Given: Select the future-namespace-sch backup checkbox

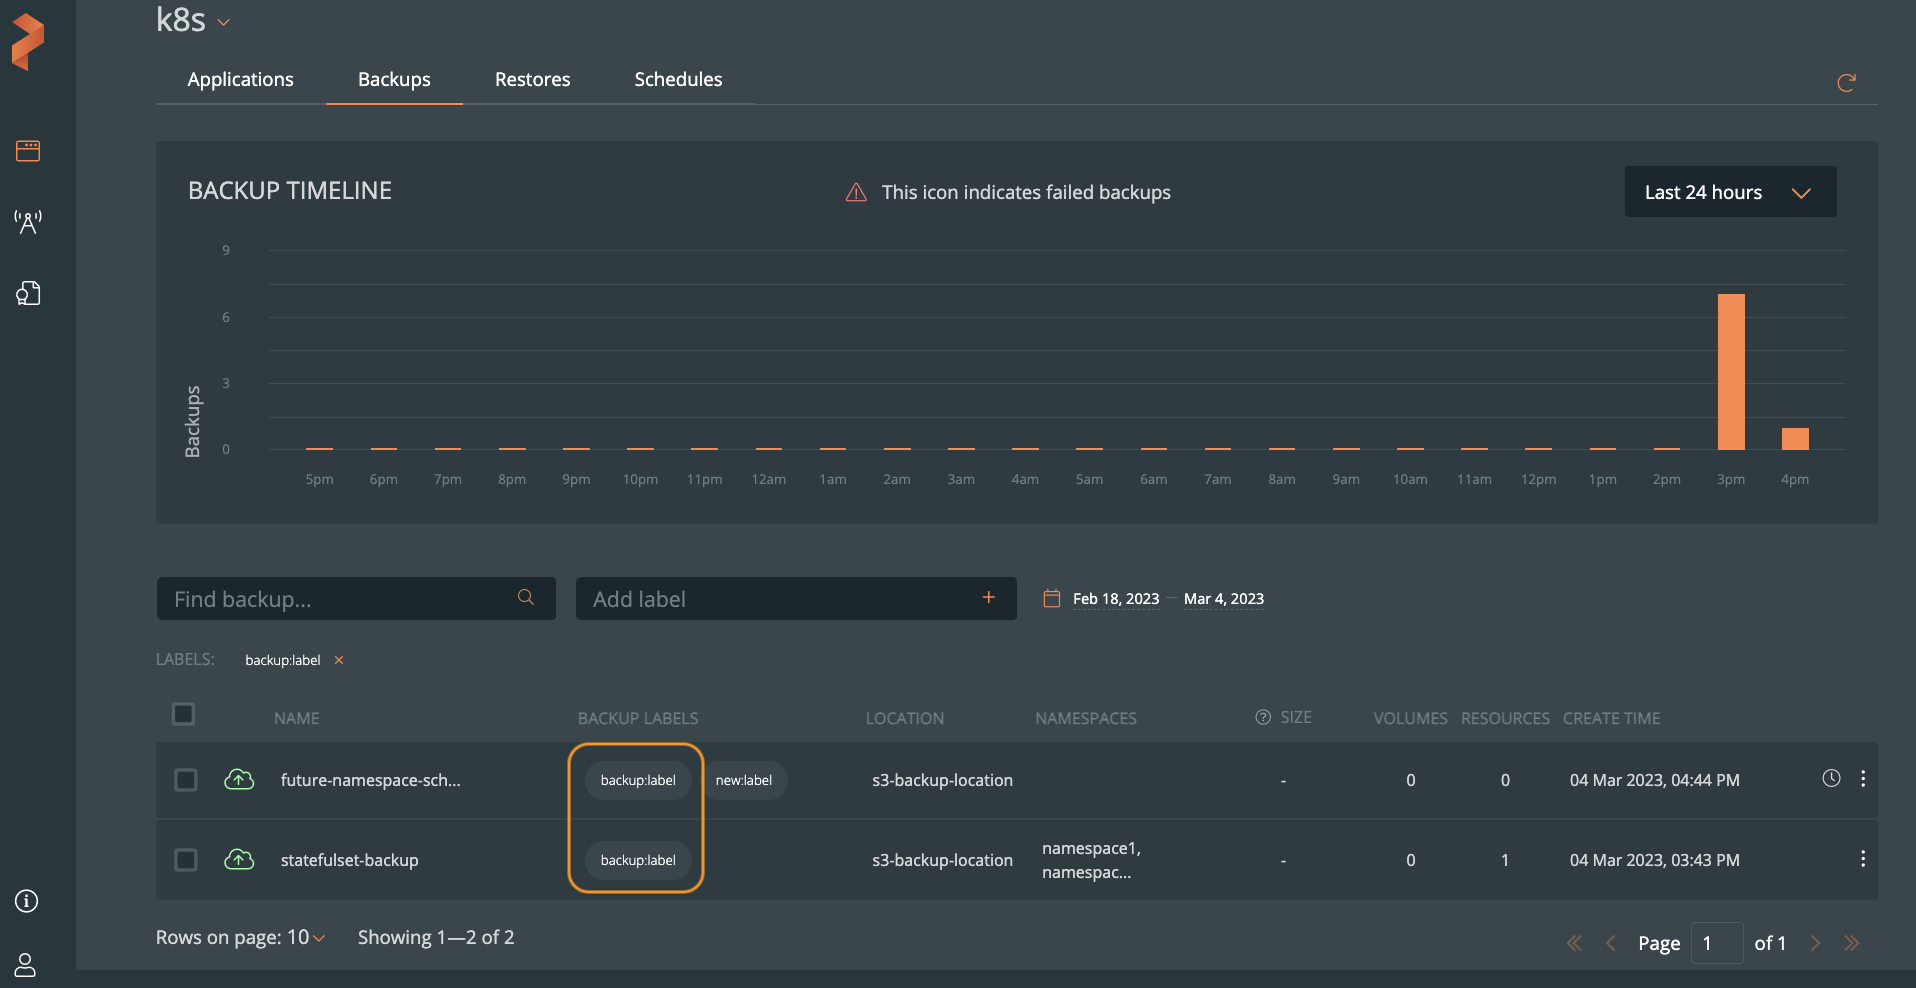Looking at the screenshot, I should (x=186, y=780).
